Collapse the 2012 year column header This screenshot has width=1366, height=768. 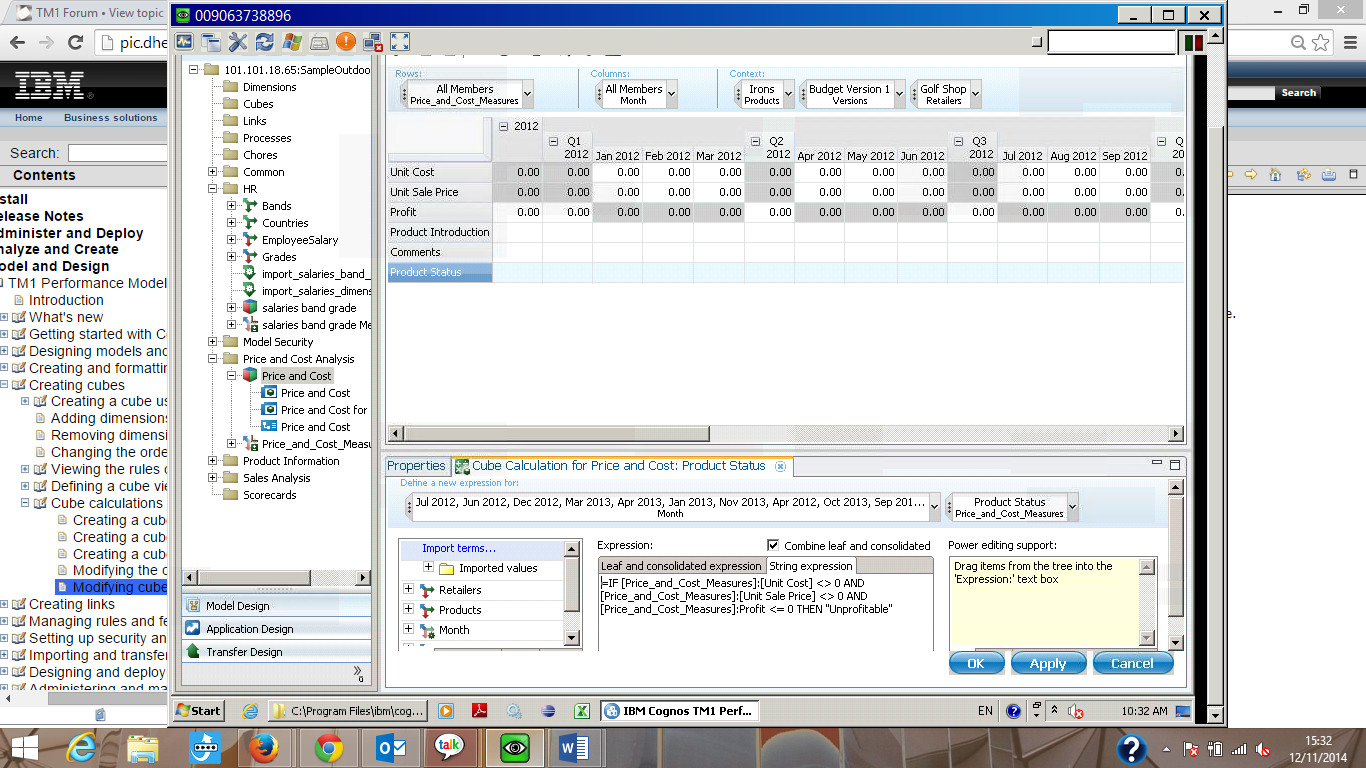(503, 127)
